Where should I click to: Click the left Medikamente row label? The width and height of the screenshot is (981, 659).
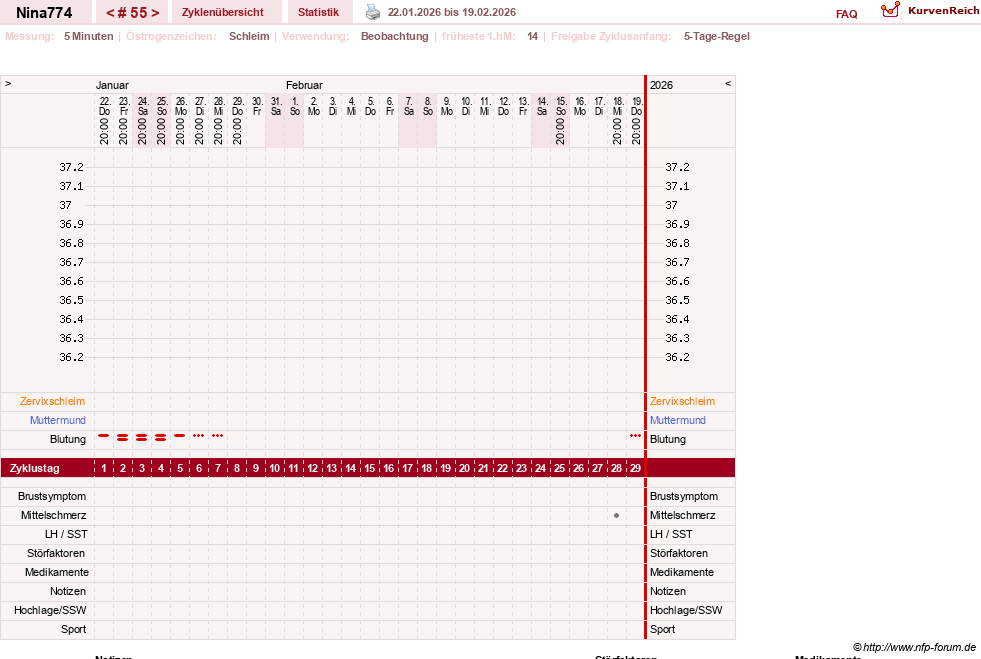[x=56, y=572]
